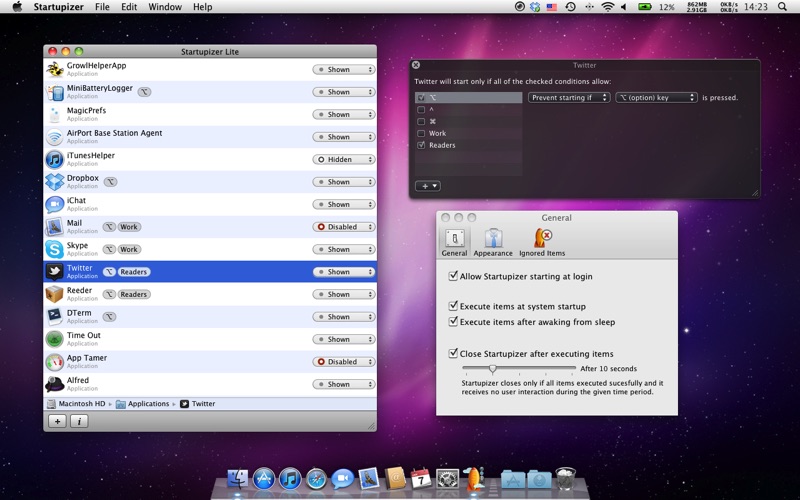
Task: Click the MagicPrefs app icon
Action: click(55, 114)
